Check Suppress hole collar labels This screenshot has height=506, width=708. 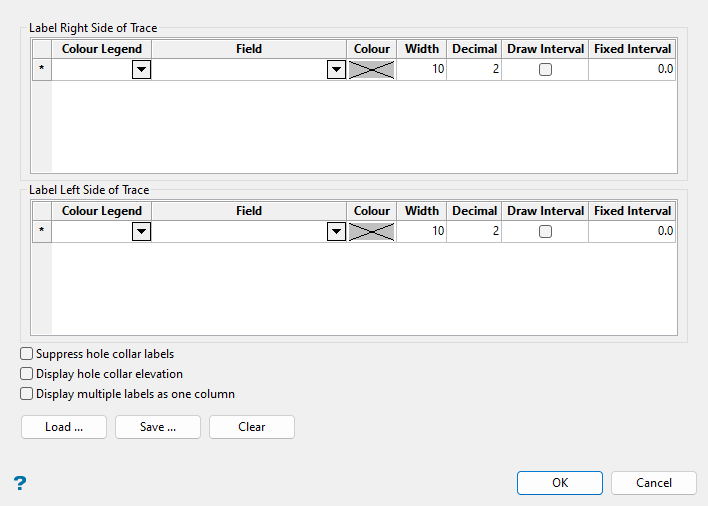(x=27, y=354)
